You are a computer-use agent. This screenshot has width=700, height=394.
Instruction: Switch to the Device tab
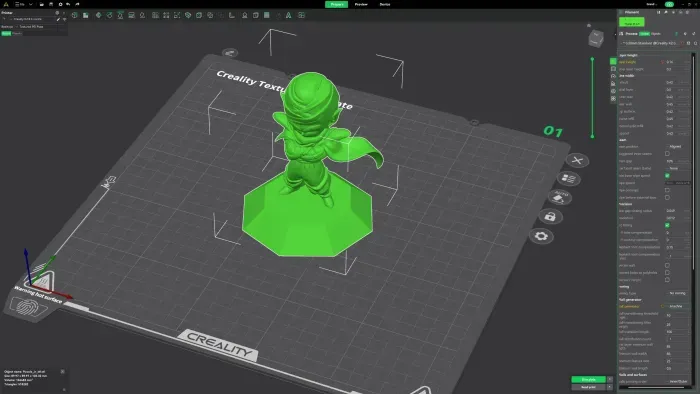385,4
